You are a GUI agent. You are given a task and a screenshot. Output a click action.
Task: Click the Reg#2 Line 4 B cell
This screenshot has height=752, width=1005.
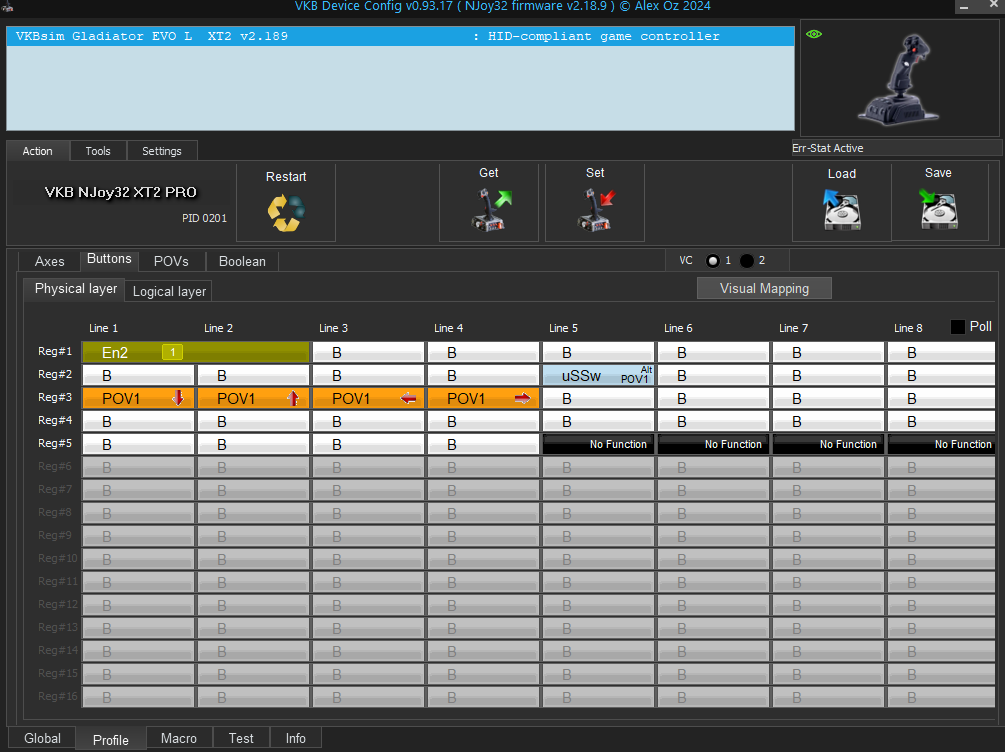[x=483, y=375]
